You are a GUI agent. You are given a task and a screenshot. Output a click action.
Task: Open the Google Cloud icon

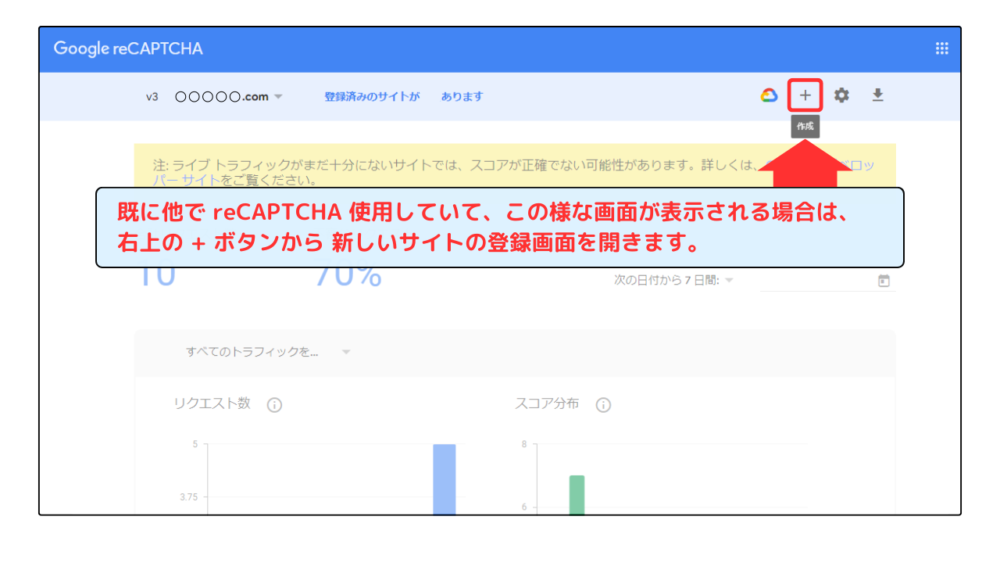click(769, 96)
